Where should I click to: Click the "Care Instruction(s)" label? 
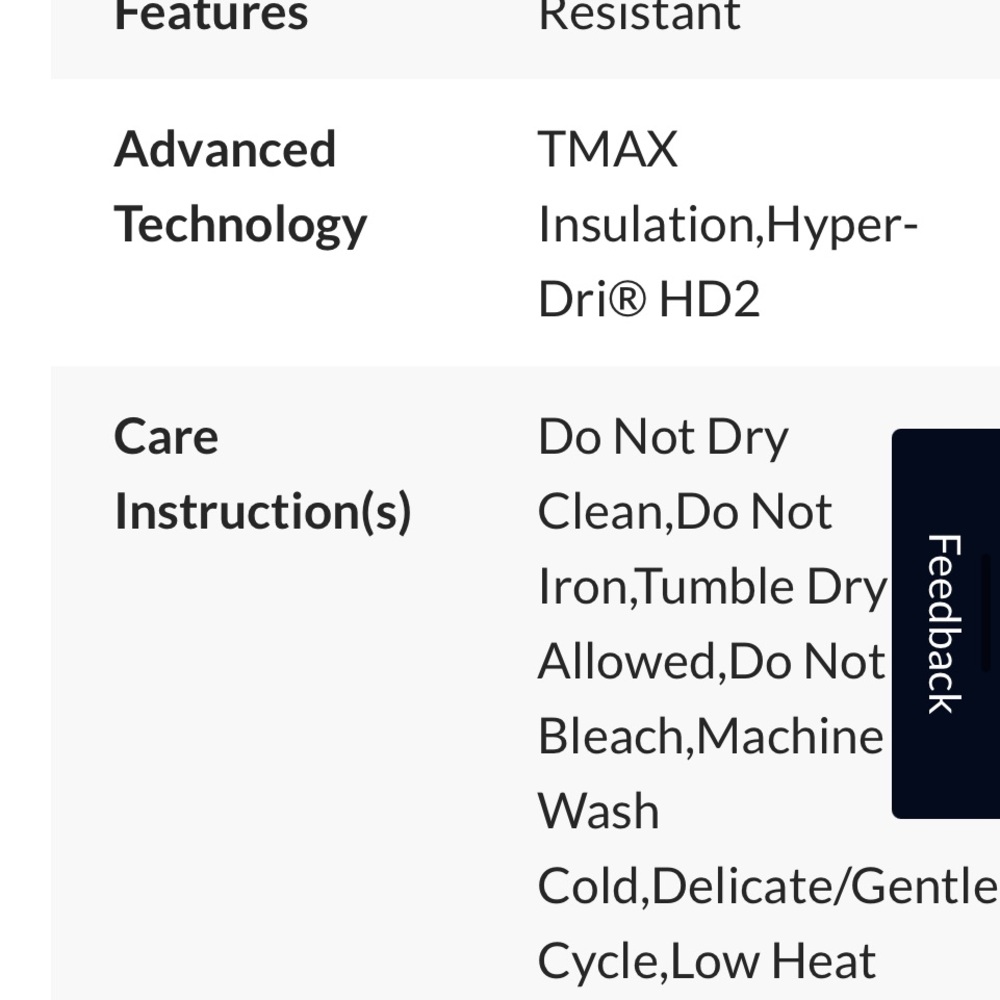(x=262, y=474)
